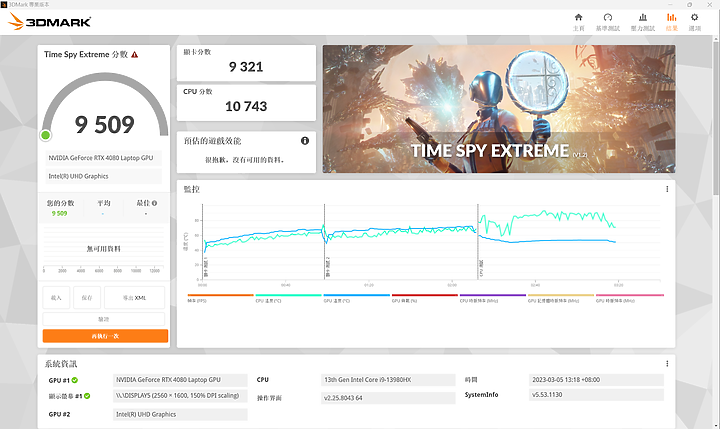Viewport: 720px width, 429px height.
Task: Click the graphics score value 9 321
Action: pyautogui.click(x=246, y=67)
